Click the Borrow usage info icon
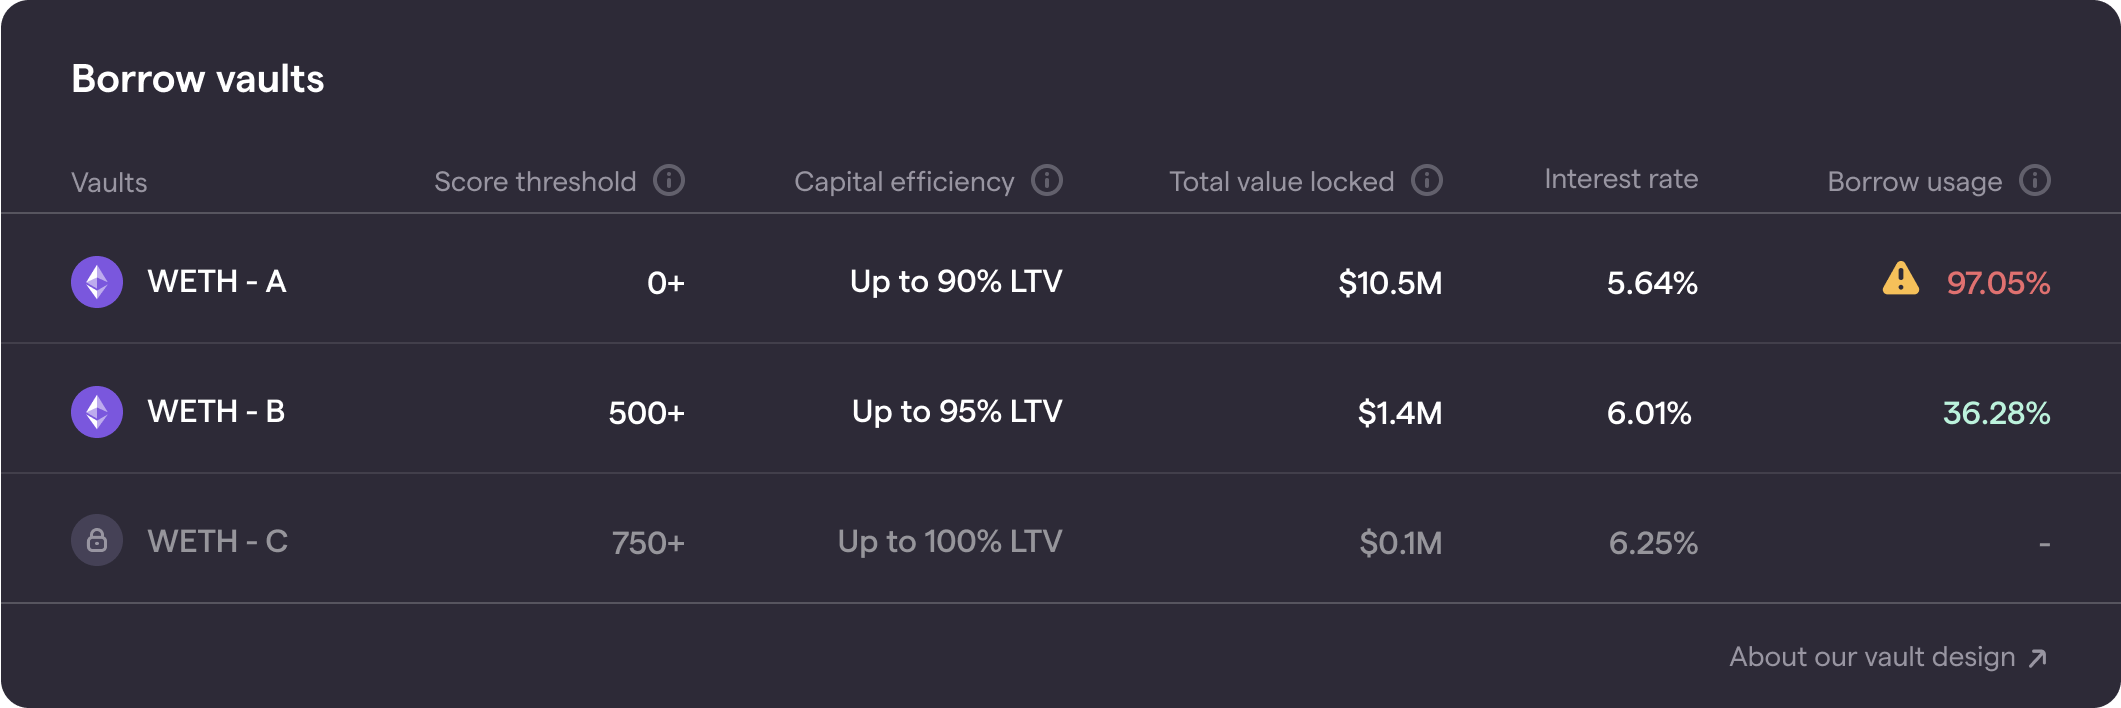Image resolution: width=2121 pixels, height=708 pixels. click(x=2034, y=181)
